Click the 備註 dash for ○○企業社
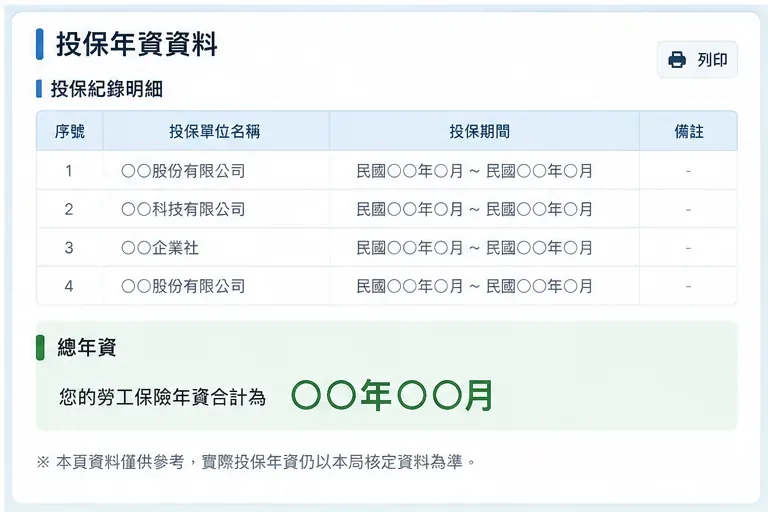Screen dimensions: 768x512 point(688,248)
